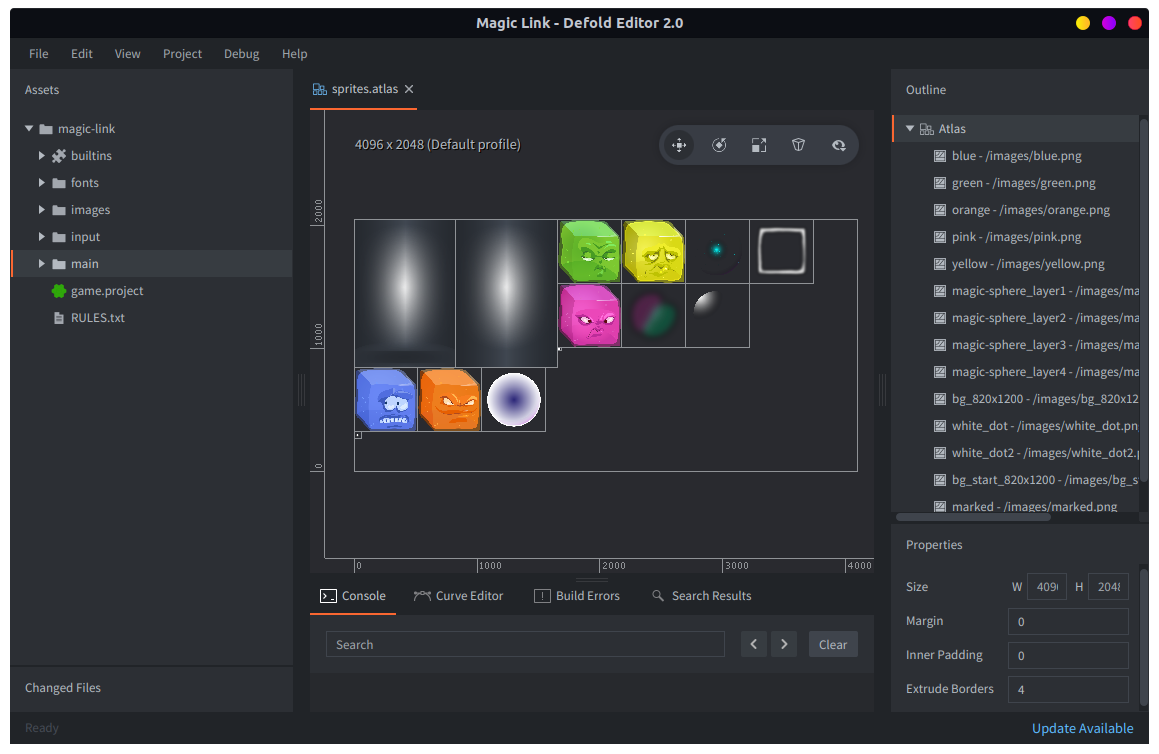Clear the console output
The image size is (1159, 754).
point(832,644)
